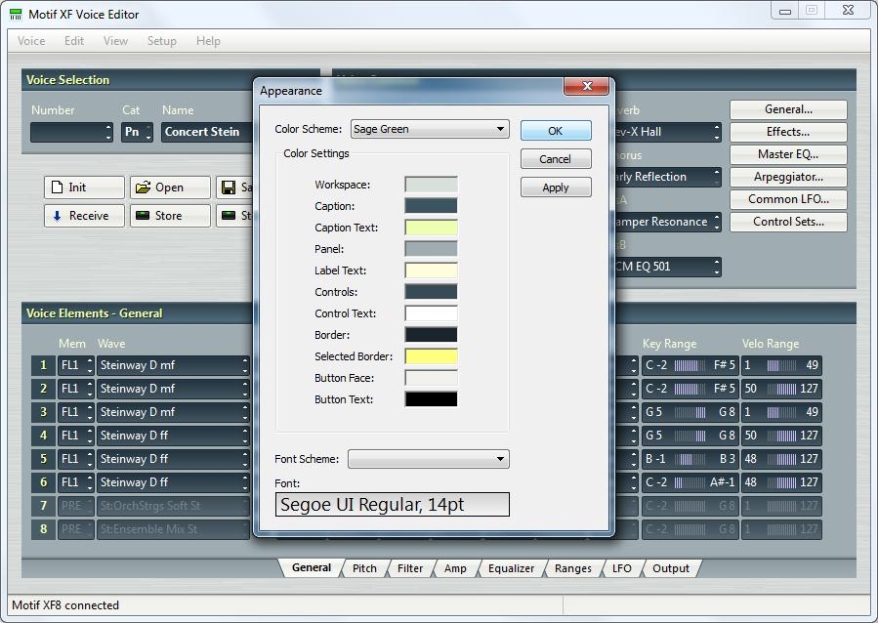Adjust the Key Range slider in element 1
This screenshot has height=623, width=878.
(690, 366)
